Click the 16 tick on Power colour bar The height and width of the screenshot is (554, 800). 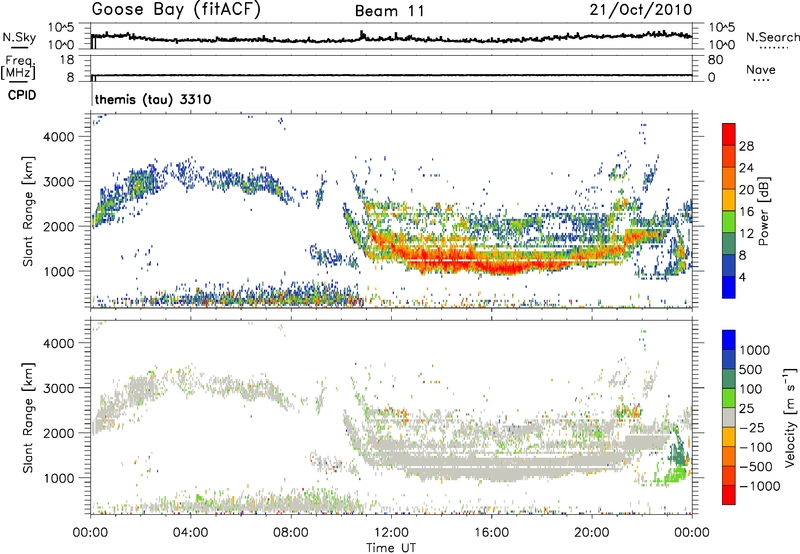tap(746, 211)
